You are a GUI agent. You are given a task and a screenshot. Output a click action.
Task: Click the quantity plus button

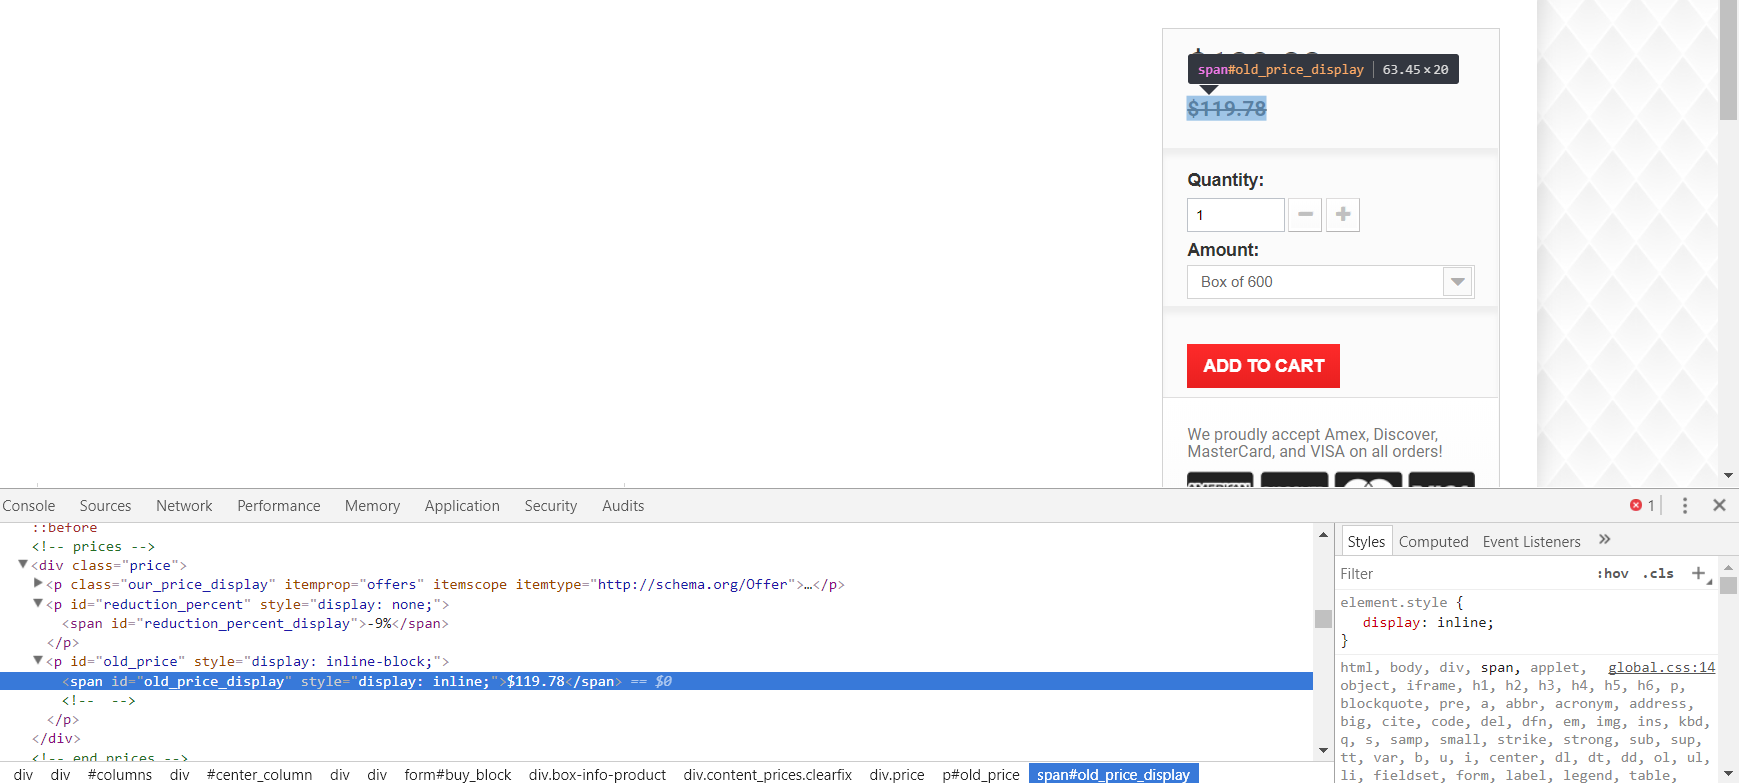(1343, 215)
